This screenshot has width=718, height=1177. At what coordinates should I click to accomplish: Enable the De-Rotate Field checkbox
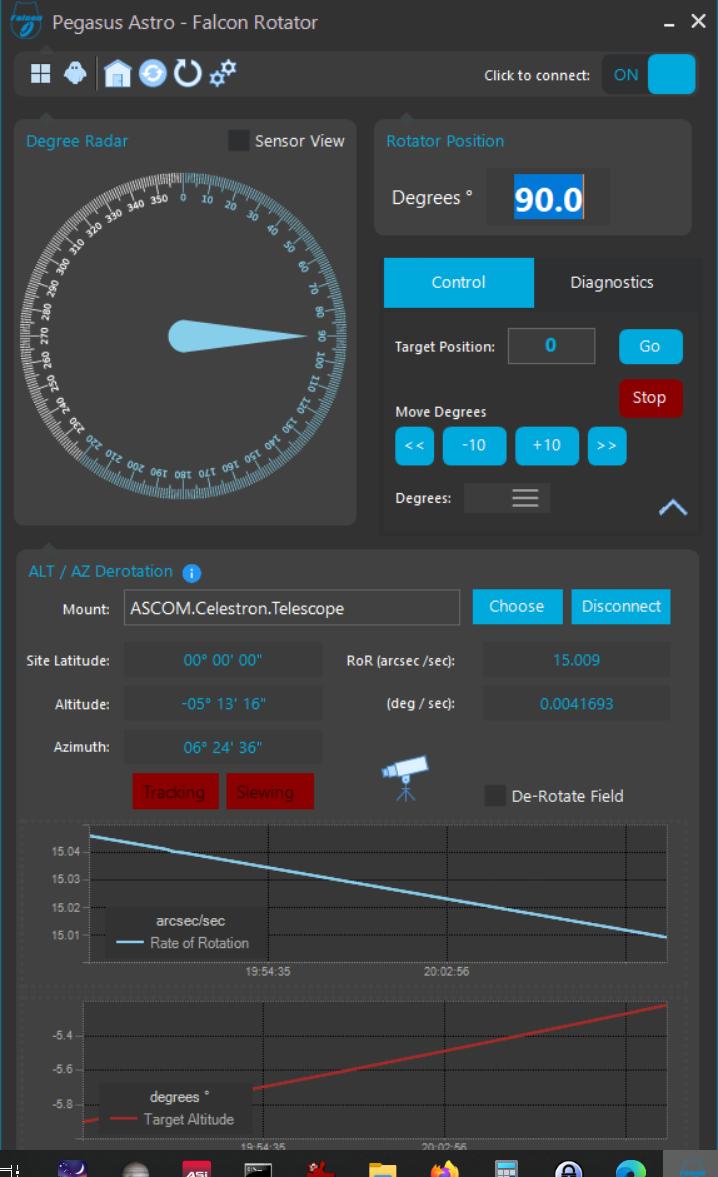click(495, 796)
